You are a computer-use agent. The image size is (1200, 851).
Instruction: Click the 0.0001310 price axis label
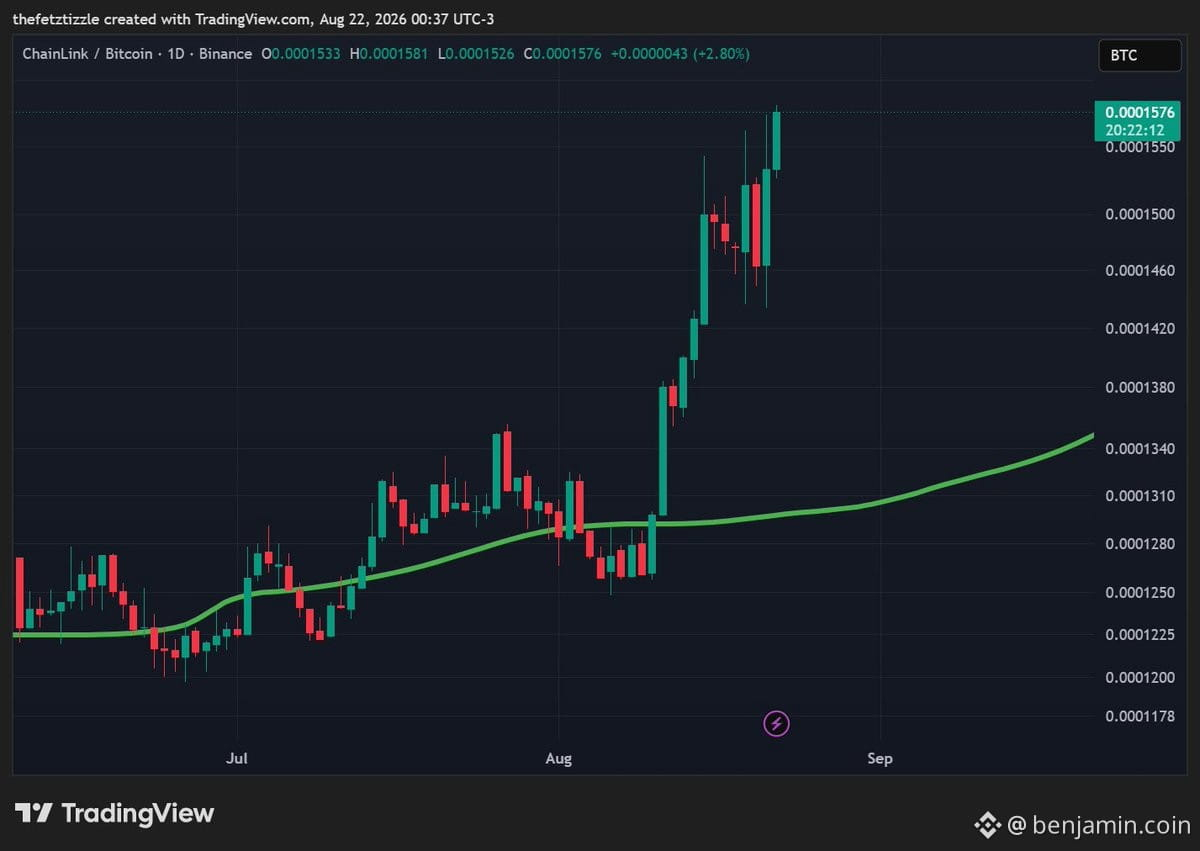1139,496
